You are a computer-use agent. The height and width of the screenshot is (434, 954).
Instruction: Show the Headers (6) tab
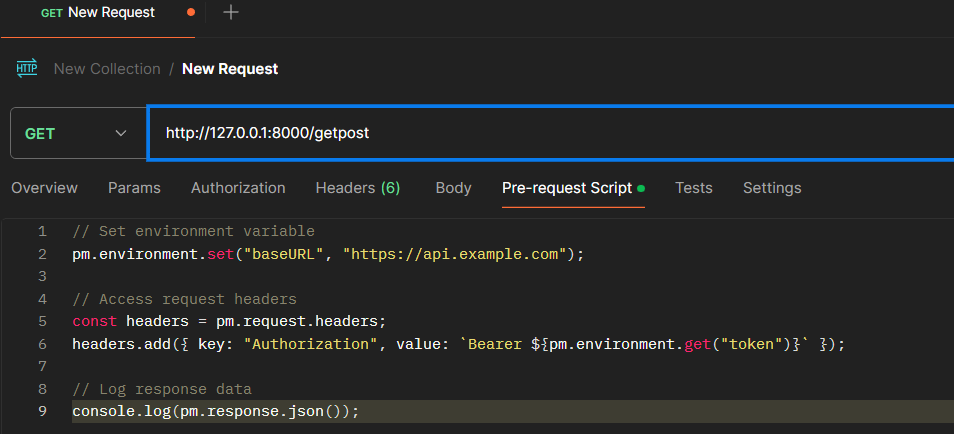[x=357, y=188]
